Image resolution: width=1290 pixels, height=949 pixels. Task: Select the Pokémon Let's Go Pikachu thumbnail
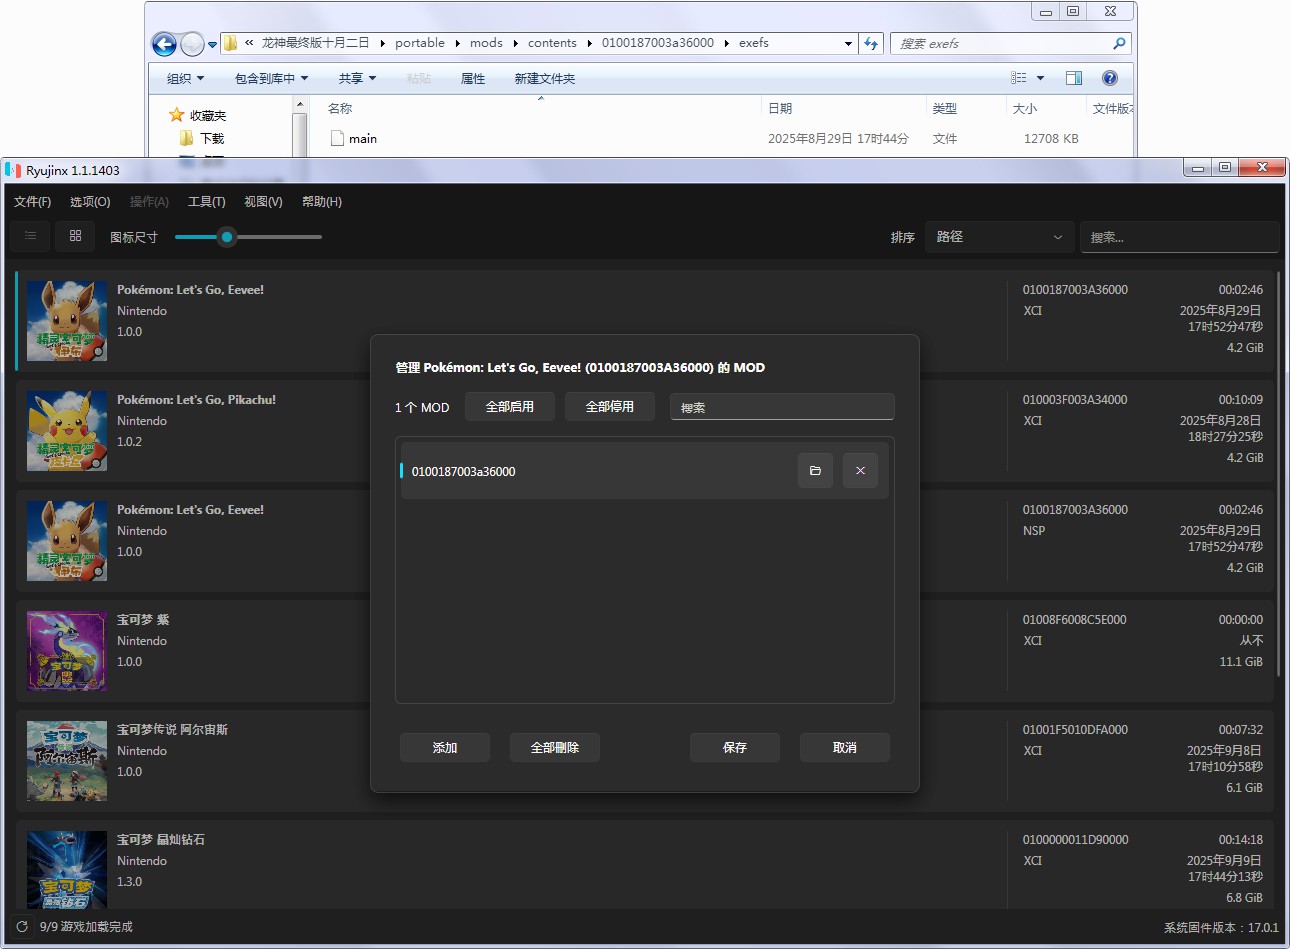(67, 431)
